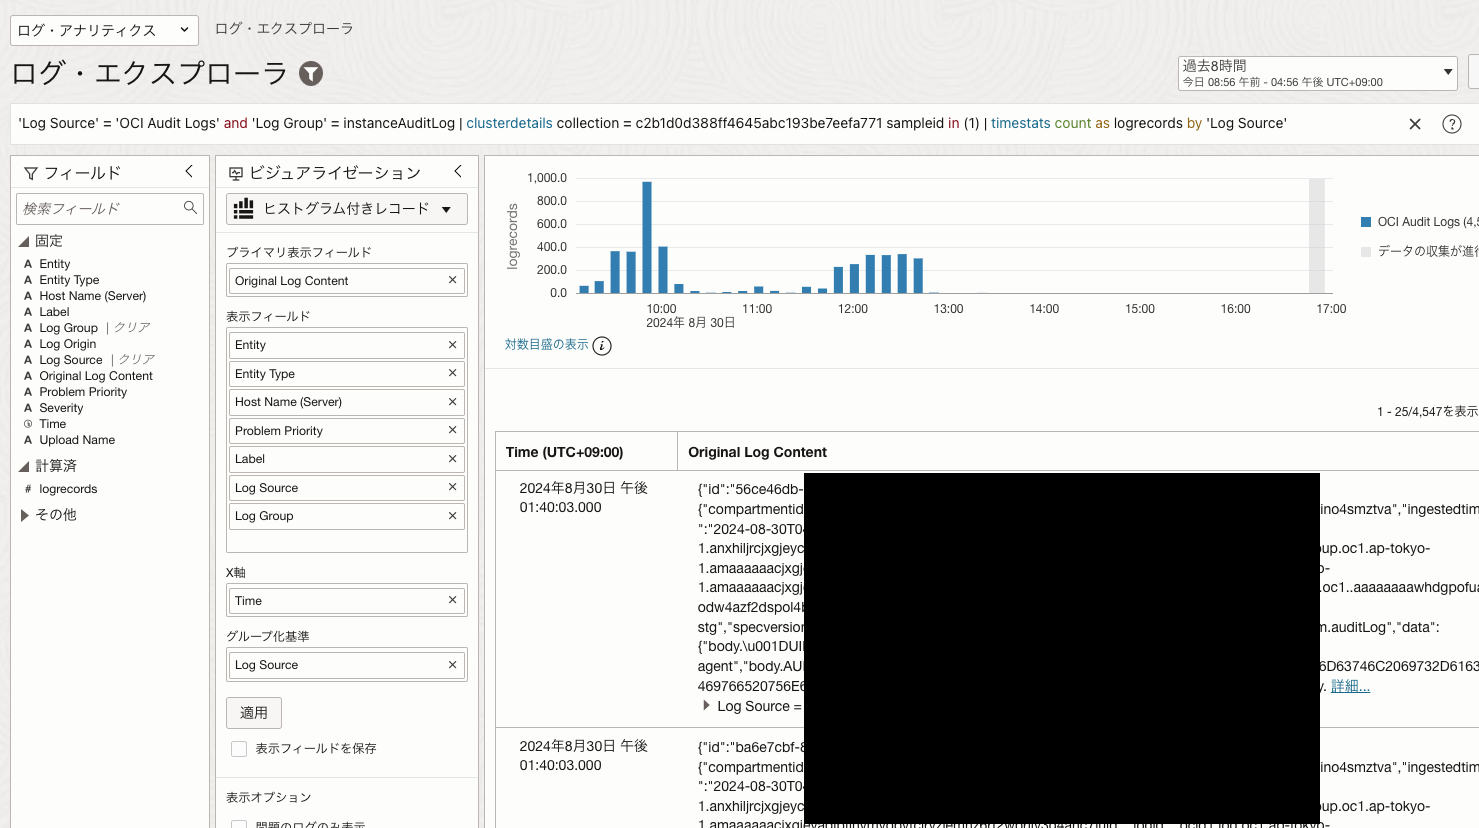Collapse the 固定 fields section

[24, 241]
